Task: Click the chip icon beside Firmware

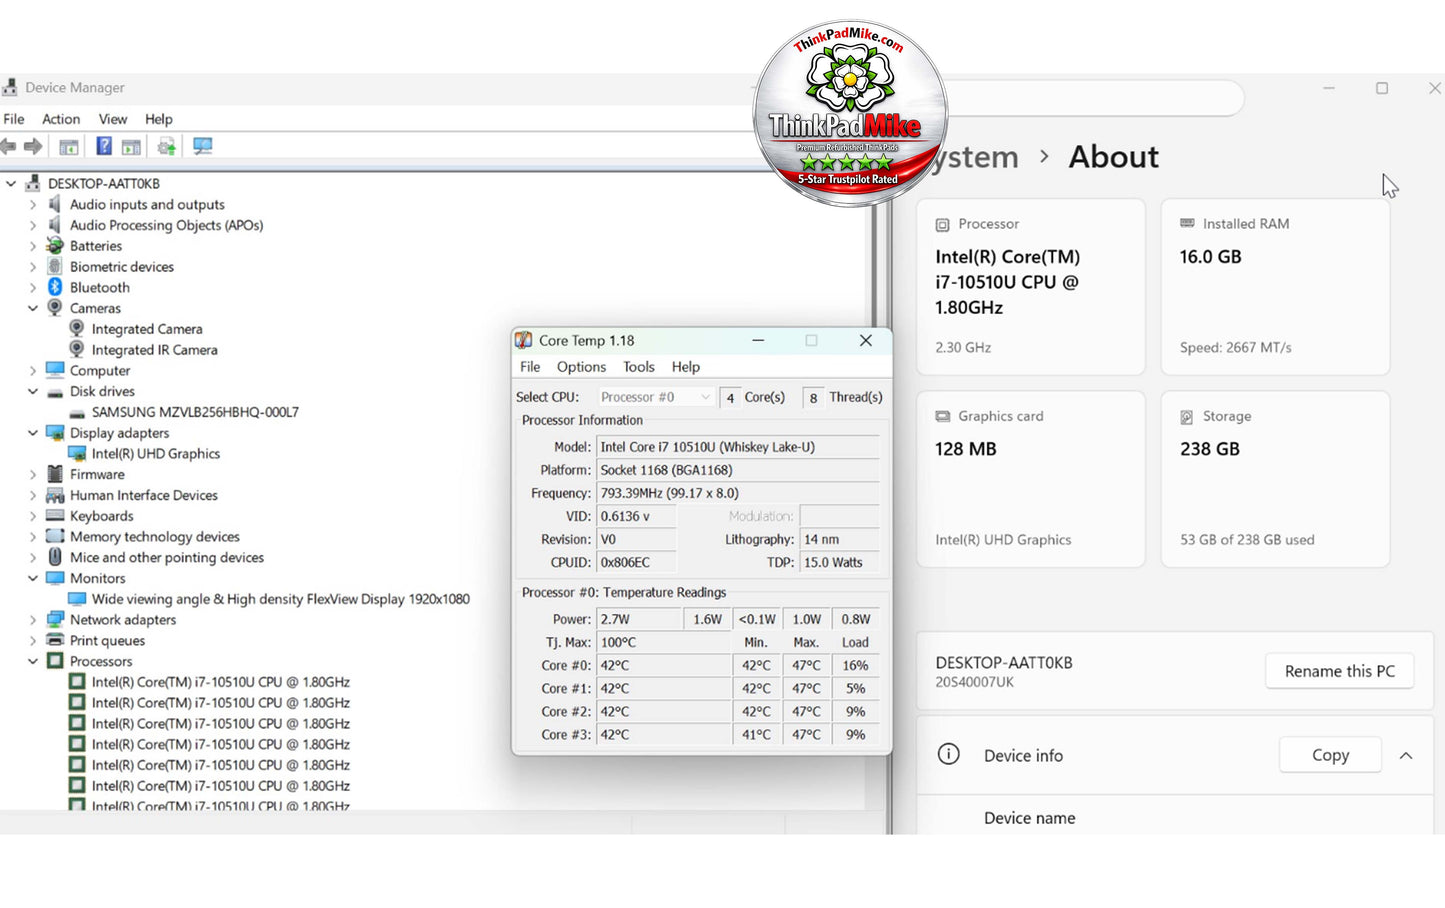Action: tap(55, 474)
